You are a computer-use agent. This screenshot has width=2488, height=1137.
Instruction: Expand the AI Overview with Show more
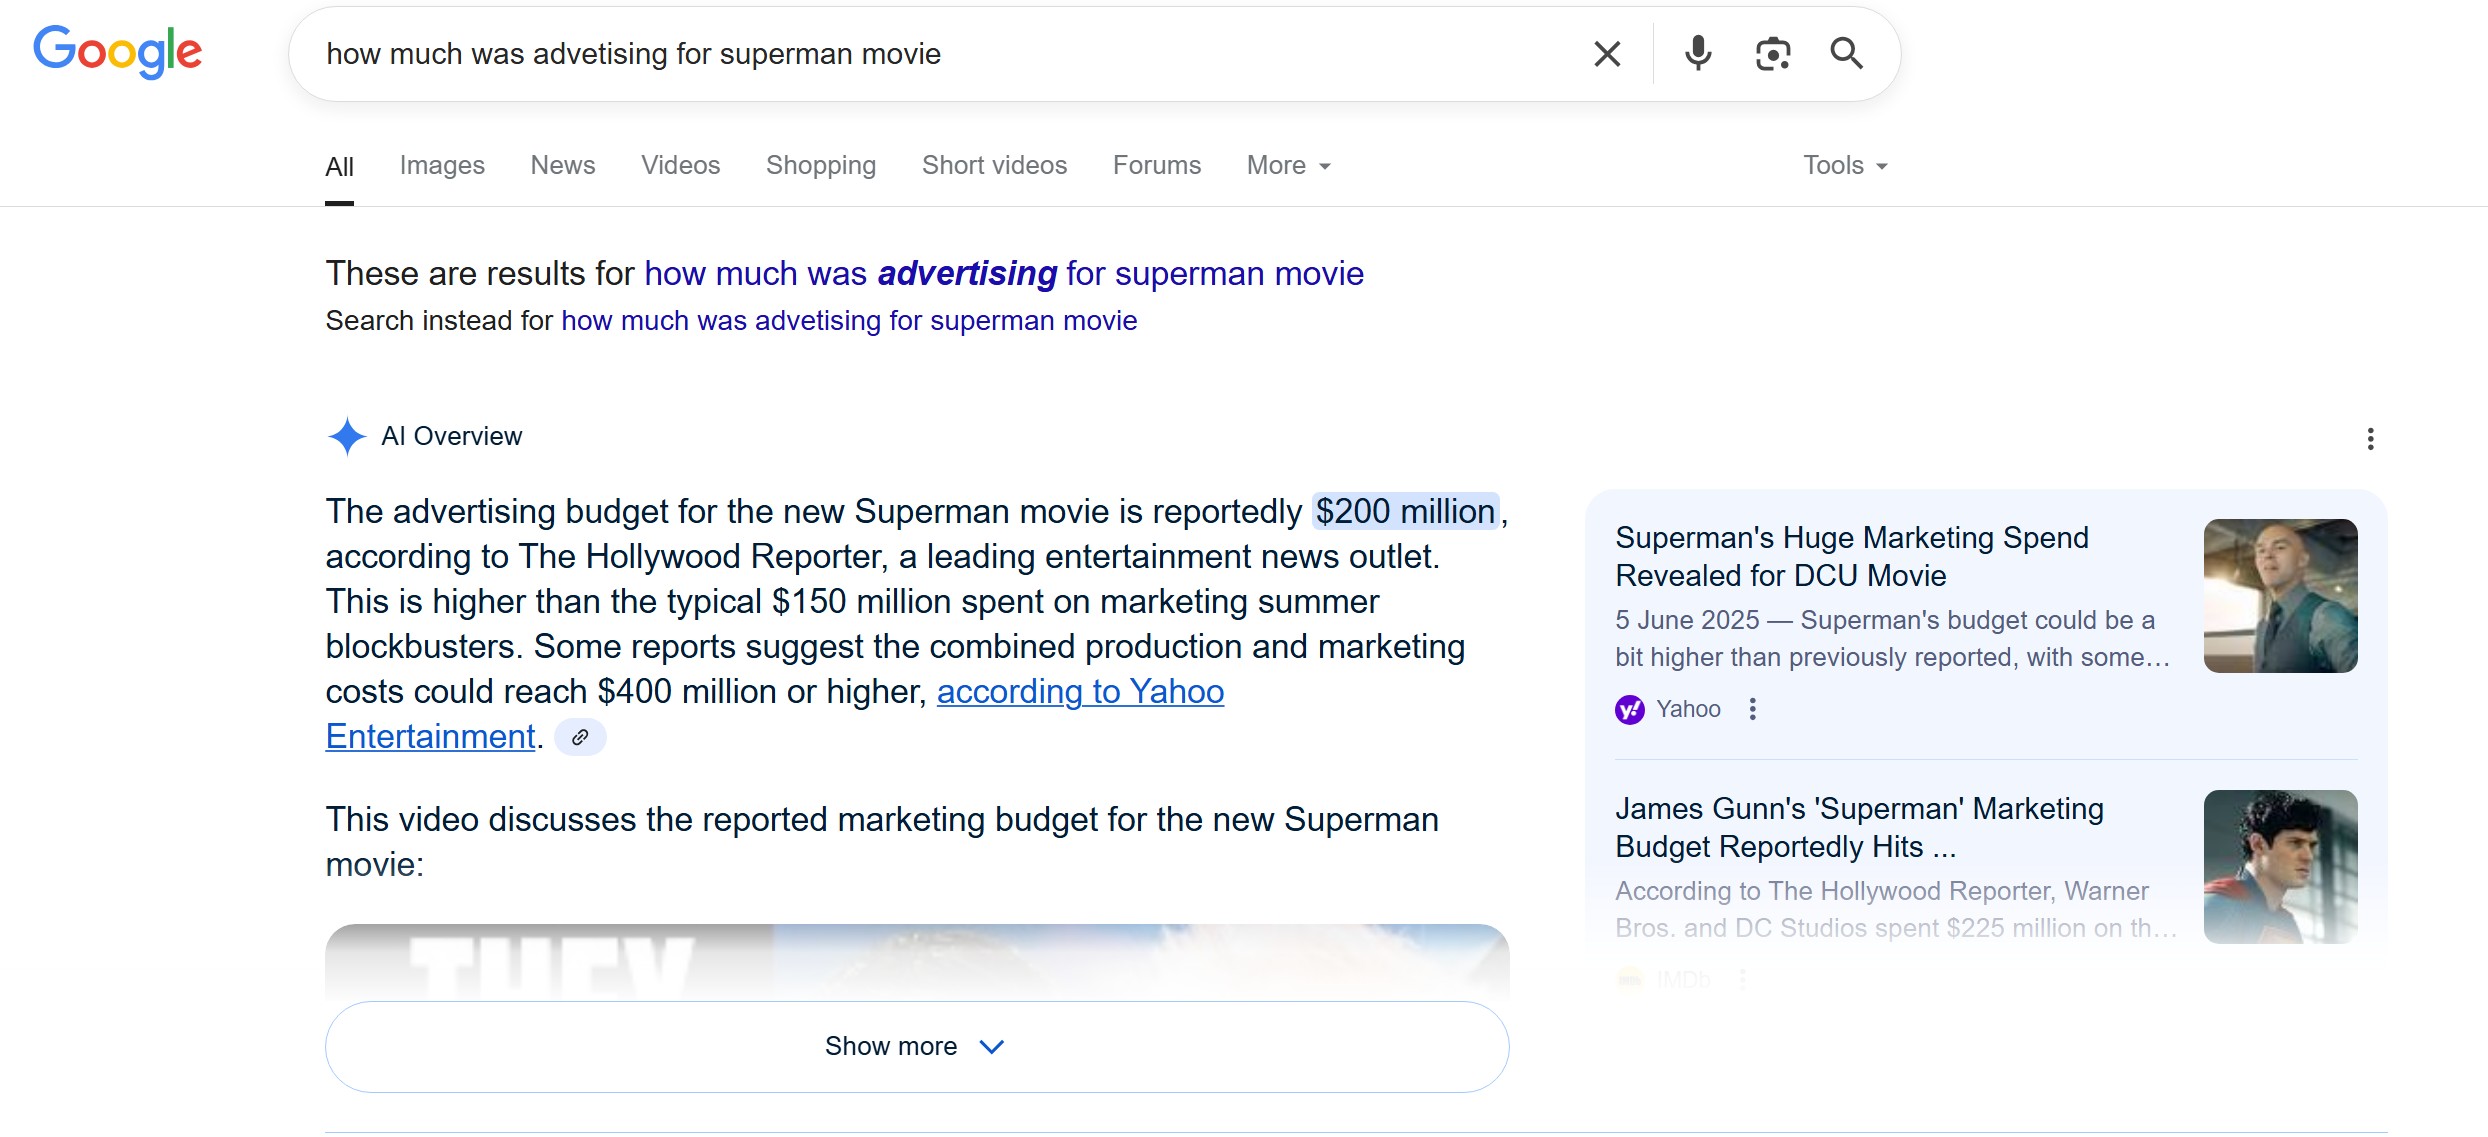tap(917, 1046)
